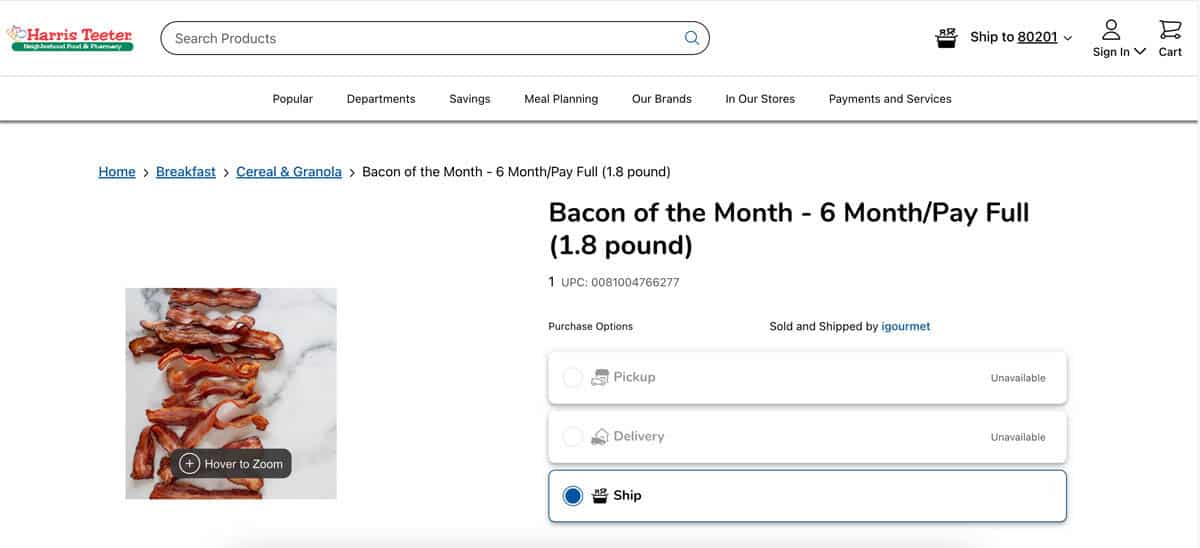Click the Pickup store icon
This screenshot has width=1200, height=548.
pyautogui.click(x=600, y=377)
